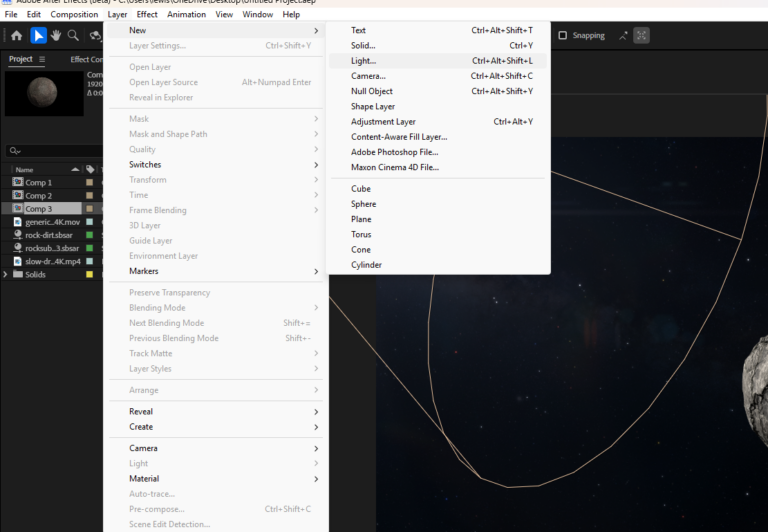The height and width of the screenshot is (532, 768).
Task: Click the slow-dr..4K.mp4 file icon
Action: click(x=18, y=261)
